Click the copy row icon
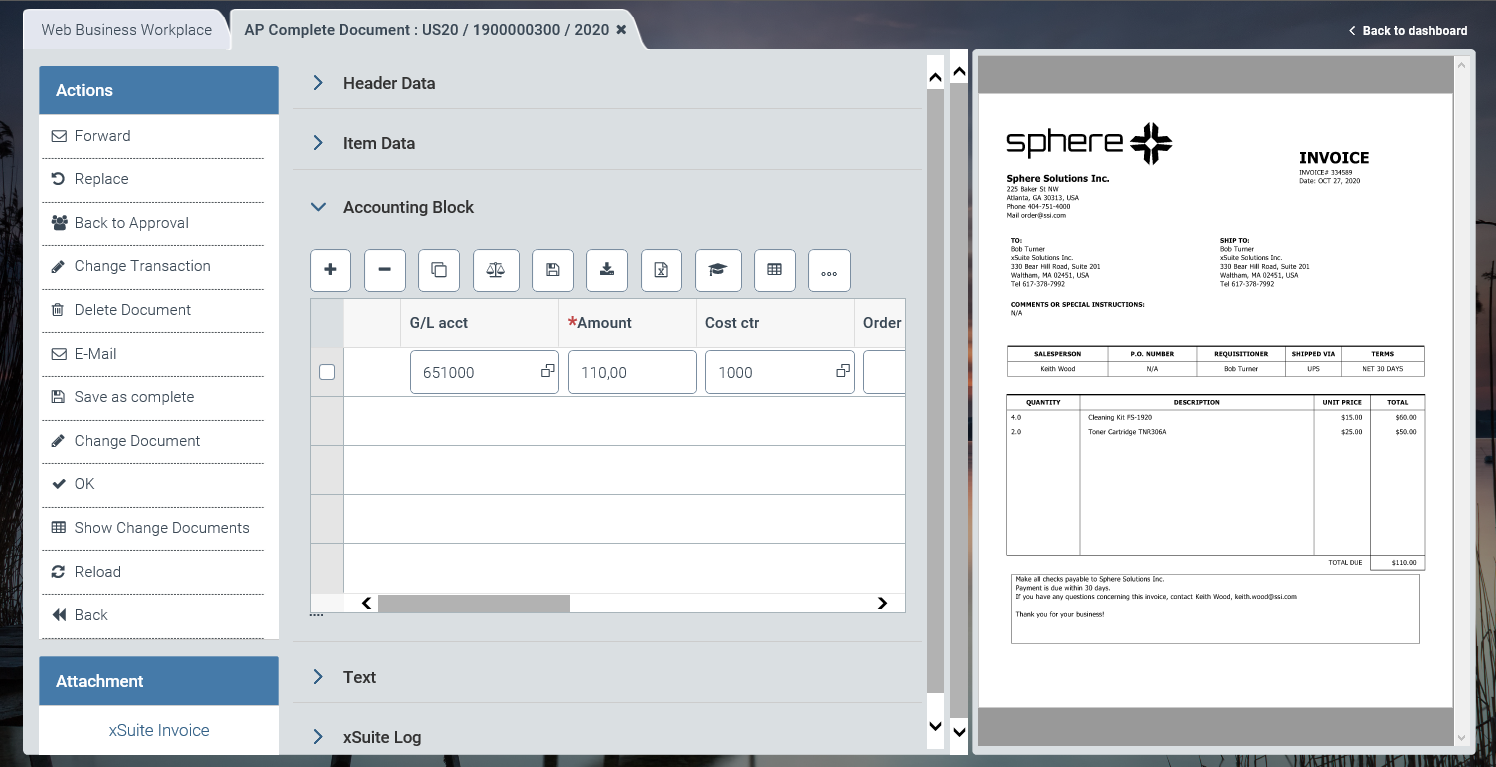This screenshot has width=1496, height=767. point(439,270)
